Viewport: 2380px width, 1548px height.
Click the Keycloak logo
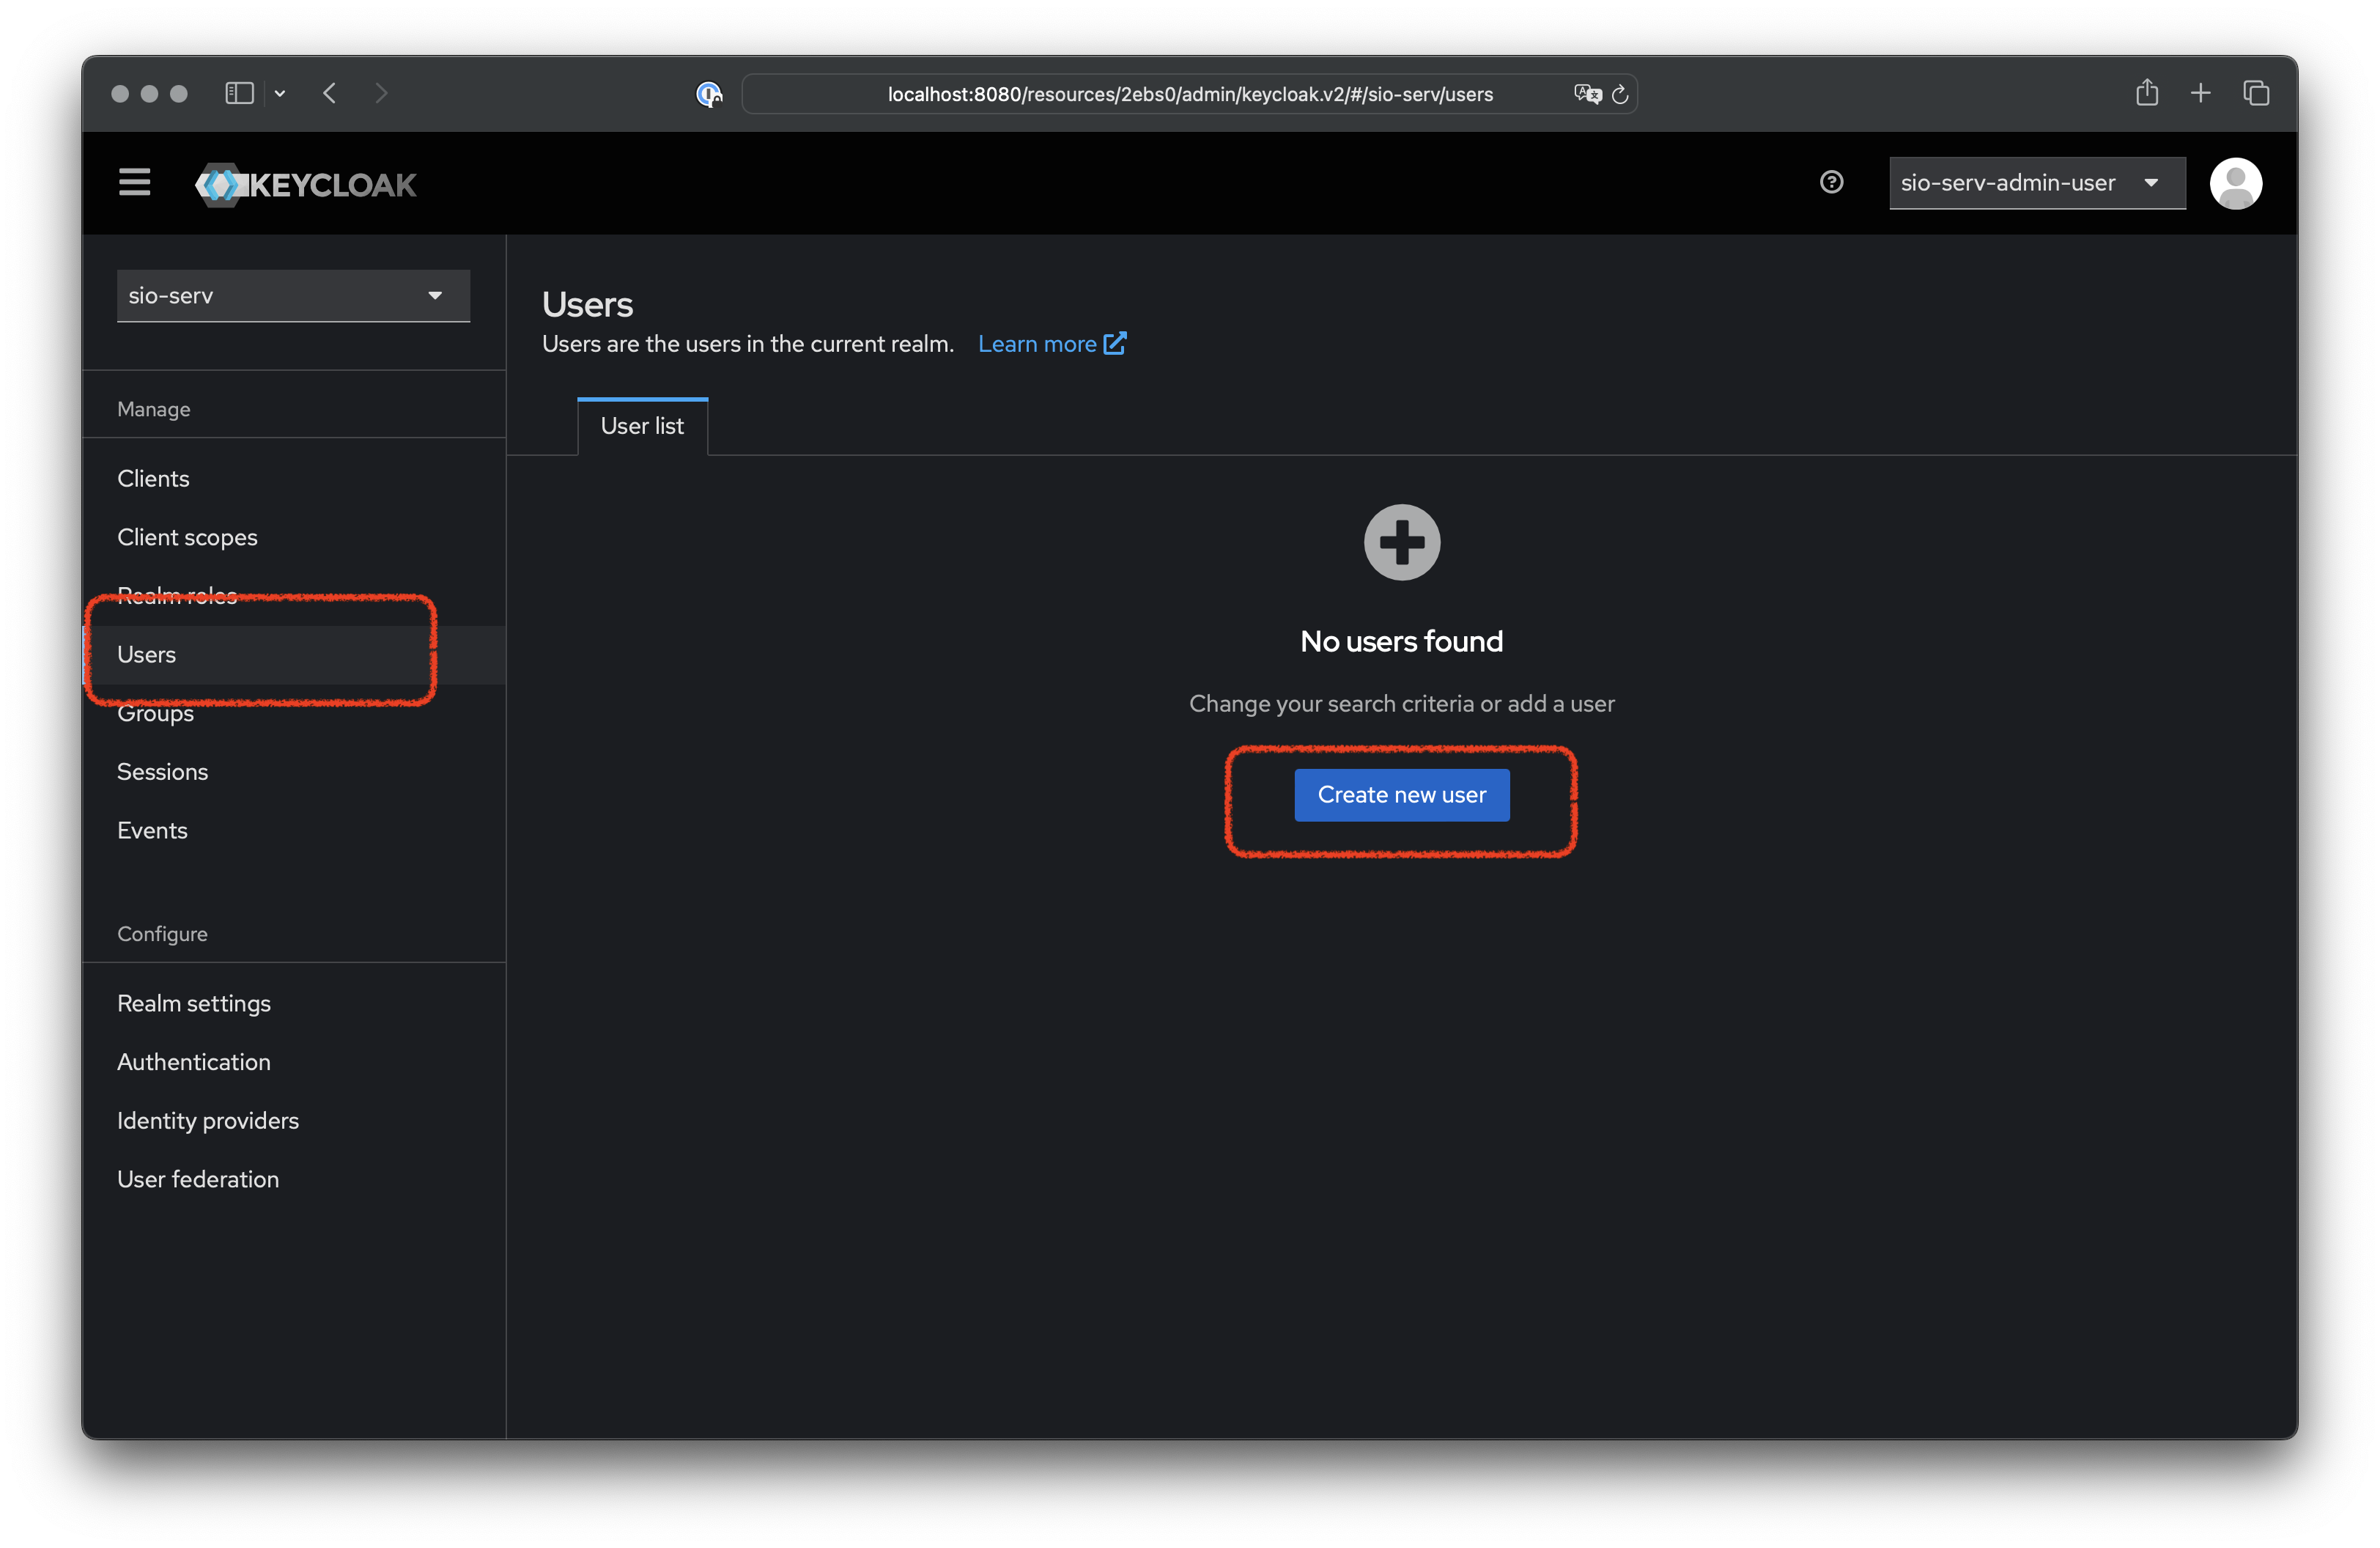click(306, 185)
